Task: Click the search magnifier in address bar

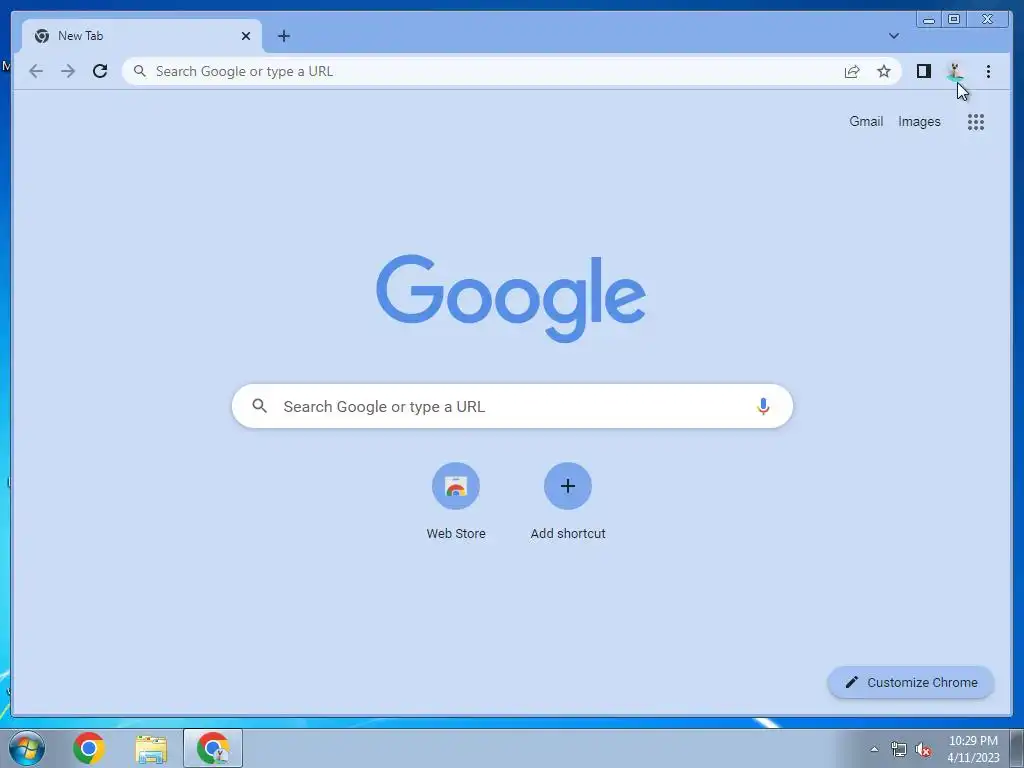Action: point(140,71)
